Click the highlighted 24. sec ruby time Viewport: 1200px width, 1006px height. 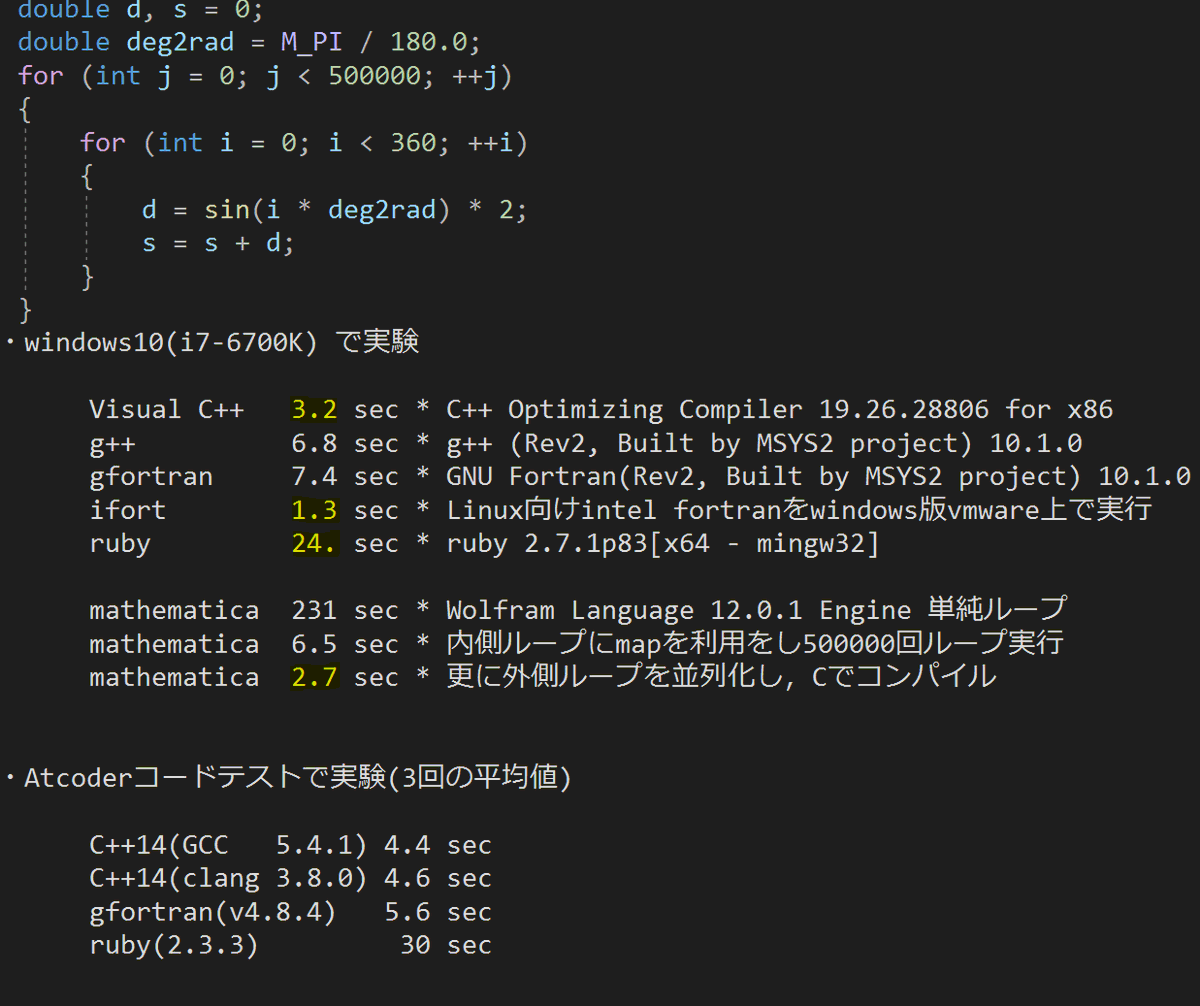pyautogui.click(x=314, y=543)
